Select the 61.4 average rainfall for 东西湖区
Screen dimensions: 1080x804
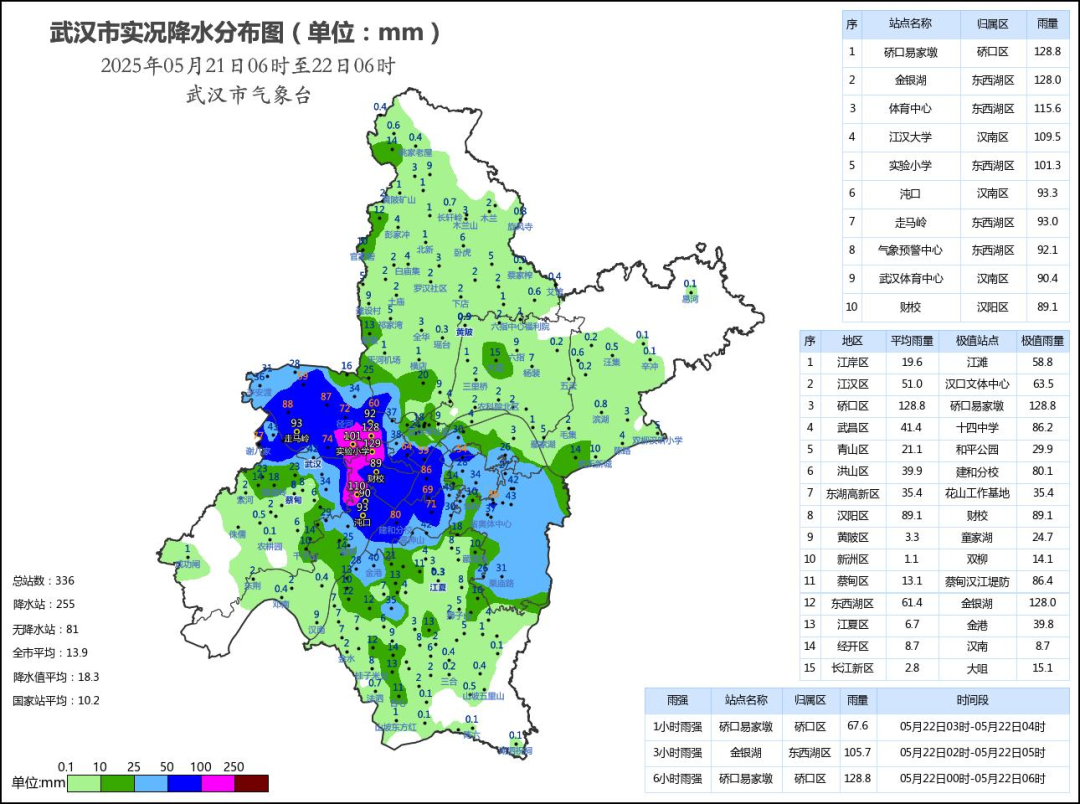click(911, 603)
